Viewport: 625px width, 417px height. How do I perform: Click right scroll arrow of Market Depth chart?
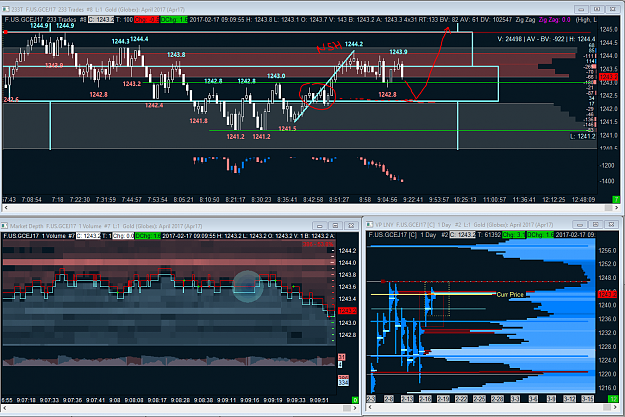(x=354, y=408)
